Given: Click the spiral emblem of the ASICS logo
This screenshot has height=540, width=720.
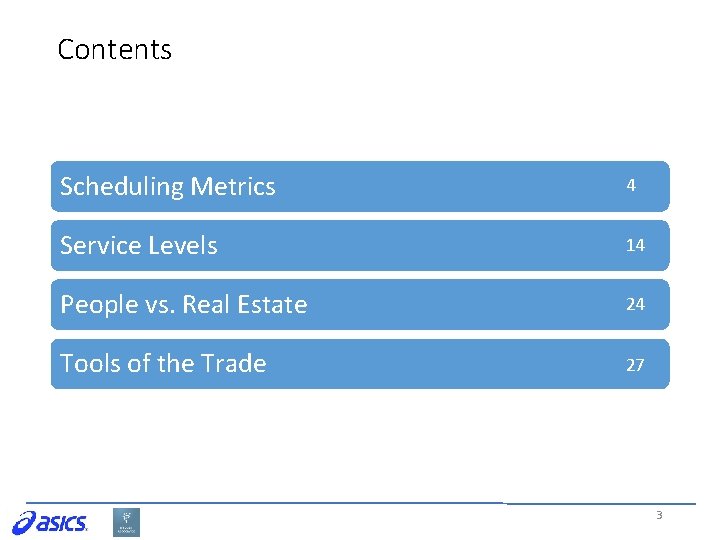Looking at the screenshot, I should pyautogui.click(x=24, y=523).
